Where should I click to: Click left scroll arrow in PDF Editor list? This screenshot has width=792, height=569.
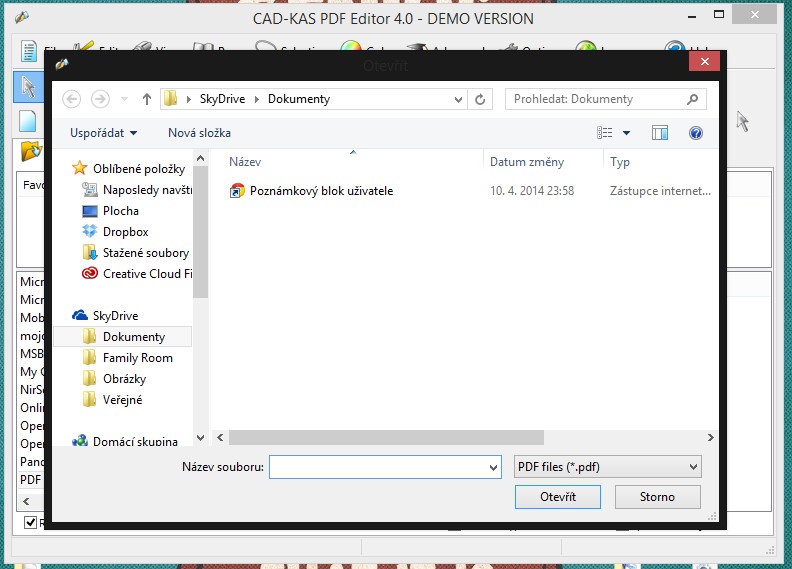coord(26,501)
